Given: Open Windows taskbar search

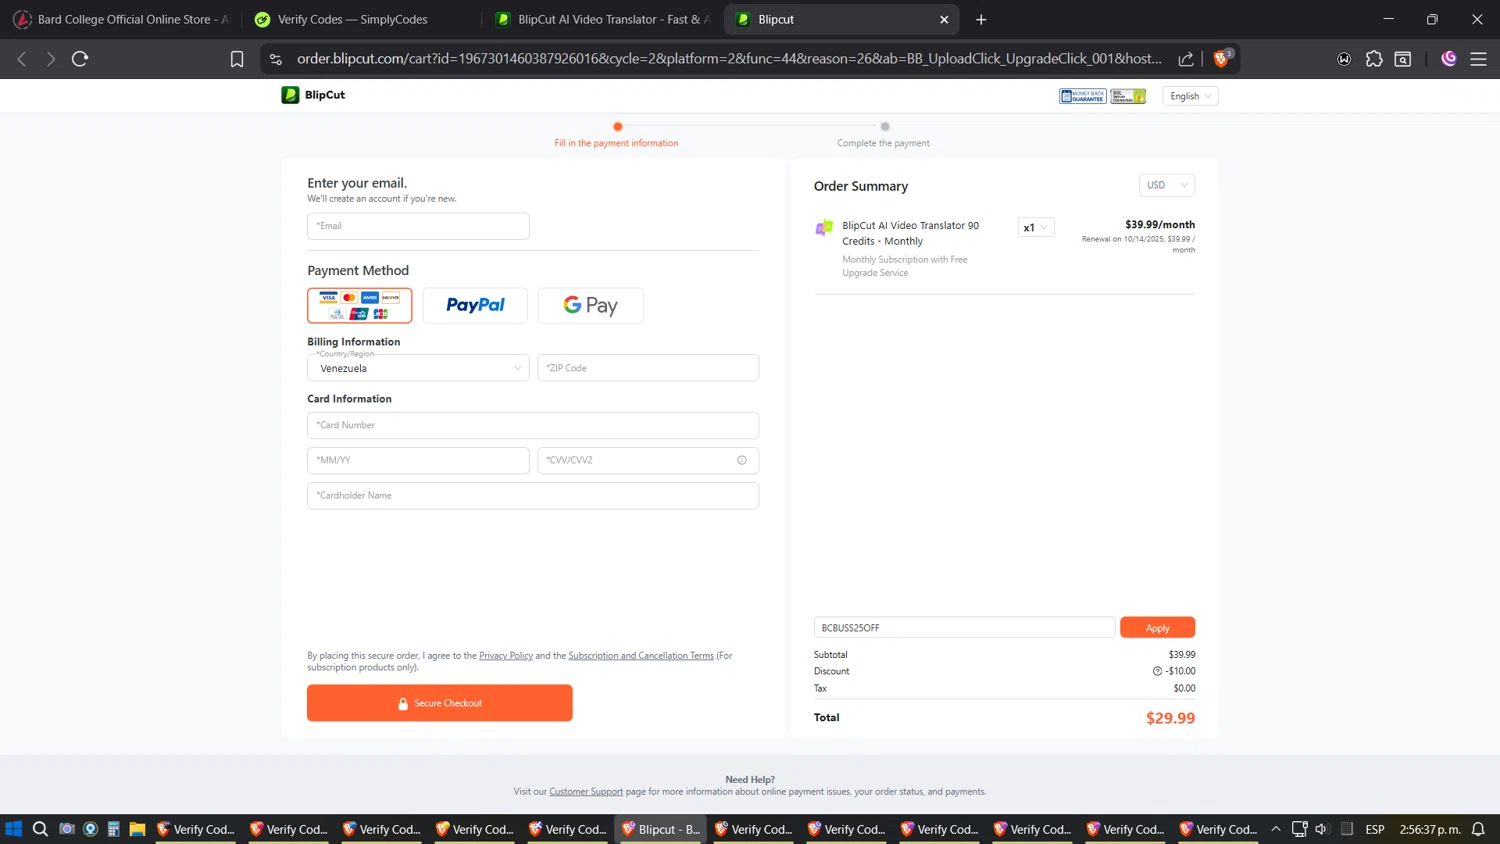Looking at the screenshot, I should click(40, 829).
